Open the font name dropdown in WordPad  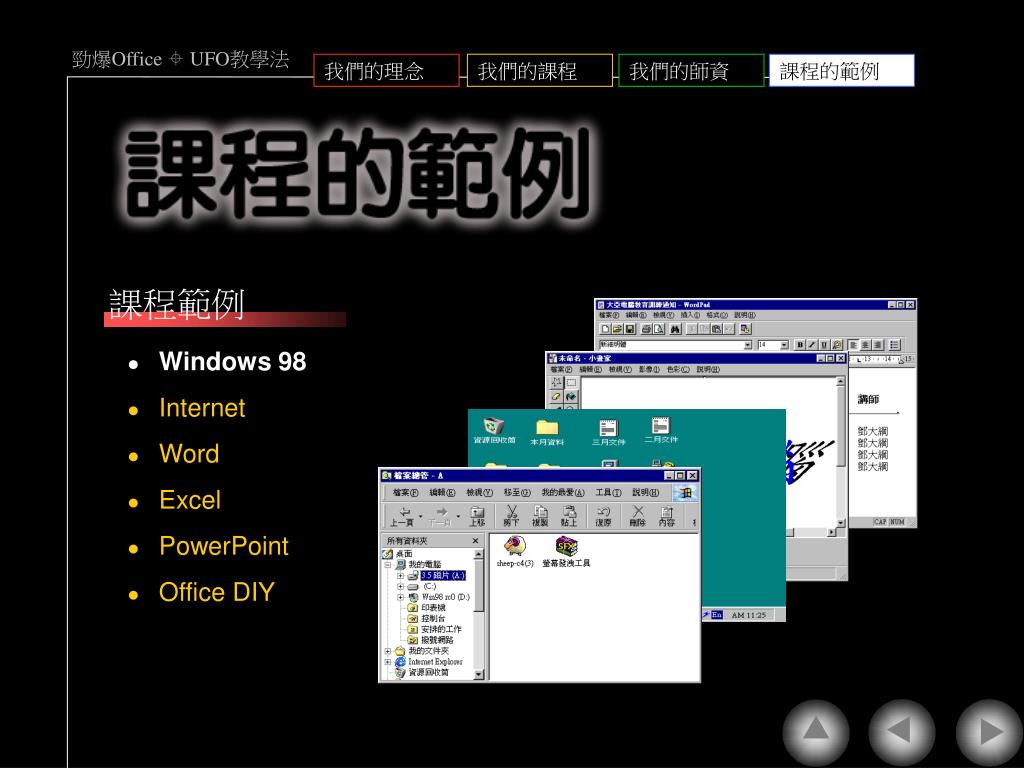(748, 345)
